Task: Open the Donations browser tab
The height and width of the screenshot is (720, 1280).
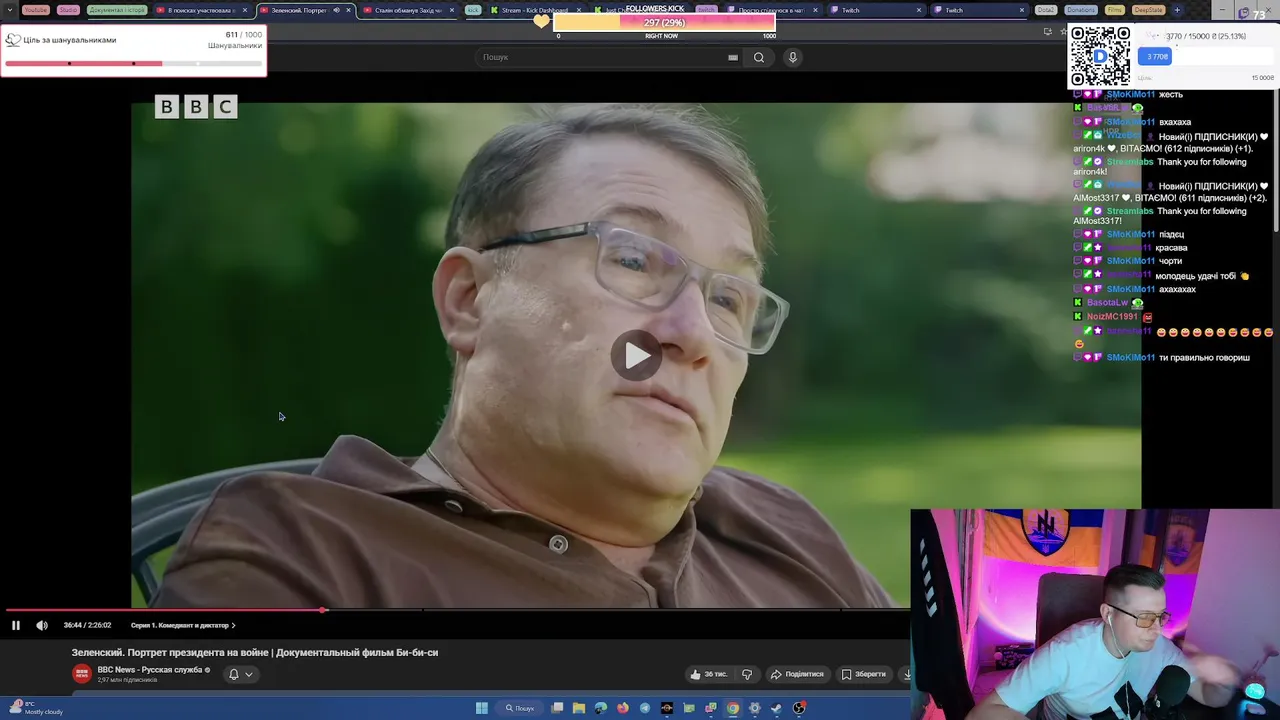Action: [1080, 10]
